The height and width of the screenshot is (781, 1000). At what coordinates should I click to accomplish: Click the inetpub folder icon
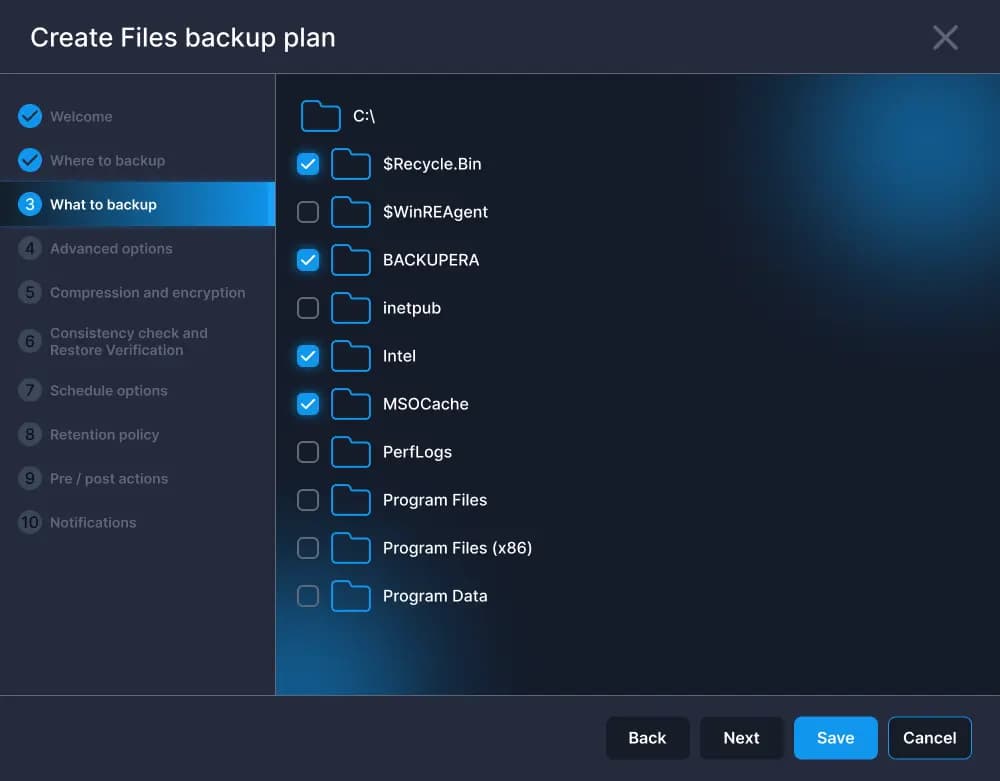point(351,308)
